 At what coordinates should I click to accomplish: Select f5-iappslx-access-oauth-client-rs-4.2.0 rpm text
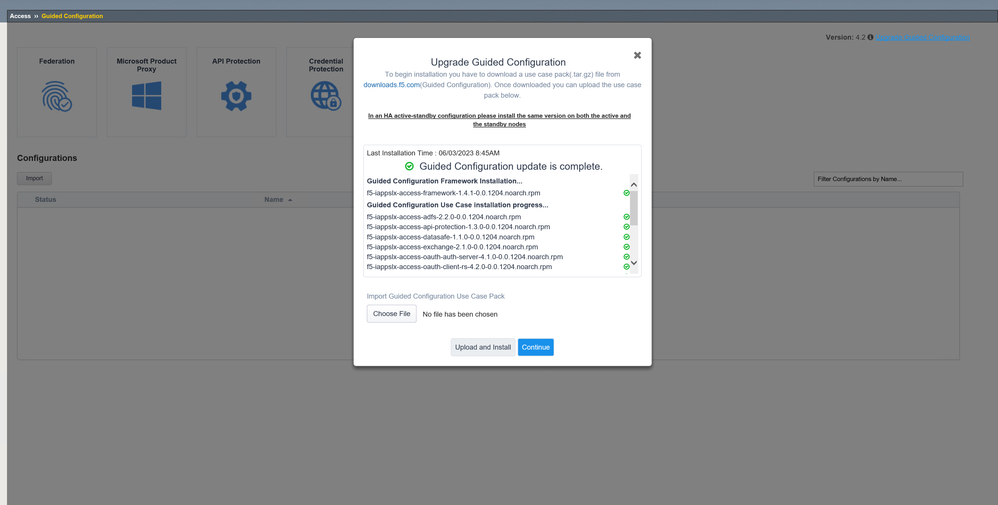coord(460,267)
